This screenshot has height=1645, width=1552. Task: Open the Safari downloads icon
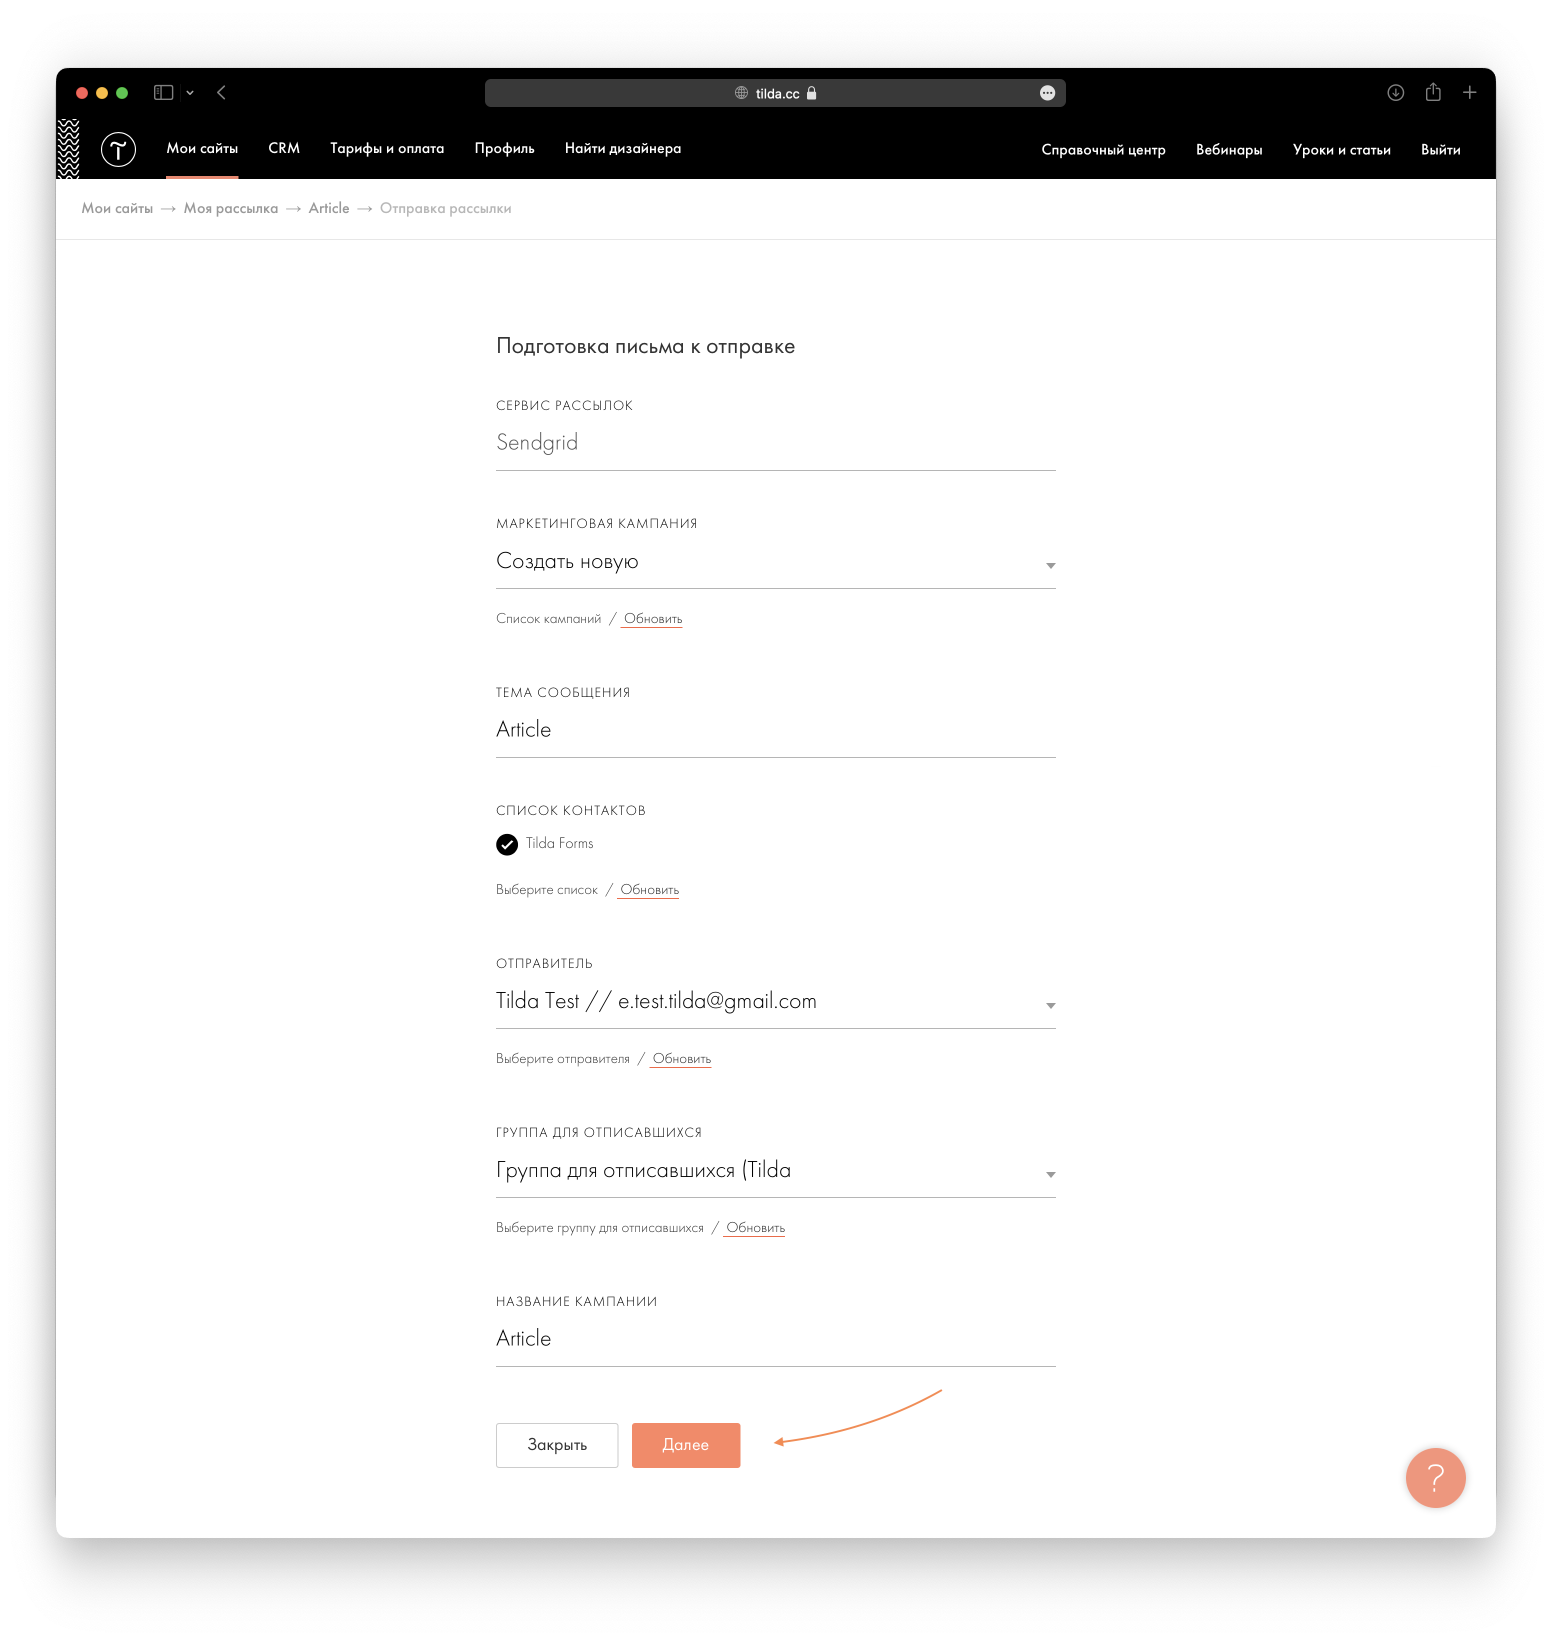tap(1396, 93)
